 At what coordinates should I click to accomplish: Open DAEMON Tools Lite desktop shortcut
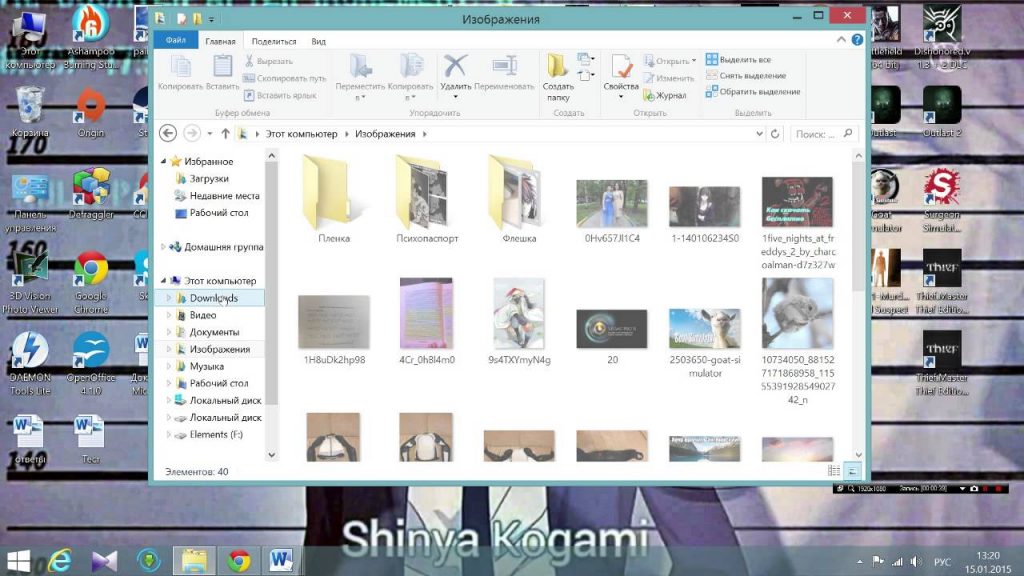pyautogui.click(x=29, y=364)
